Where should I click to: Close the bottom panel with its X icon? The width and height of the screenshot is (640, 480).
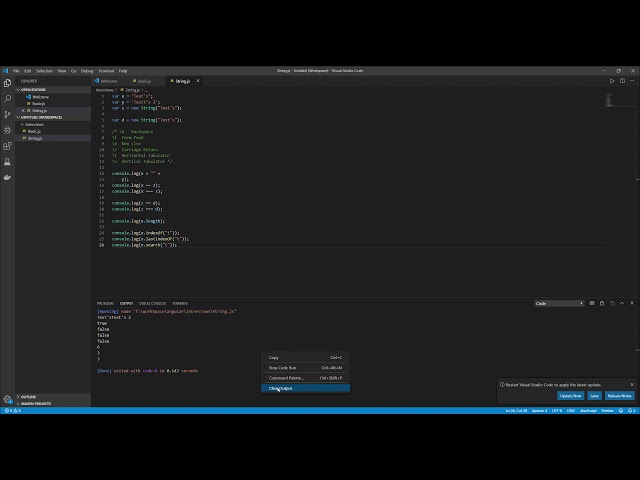pos(632,303)
